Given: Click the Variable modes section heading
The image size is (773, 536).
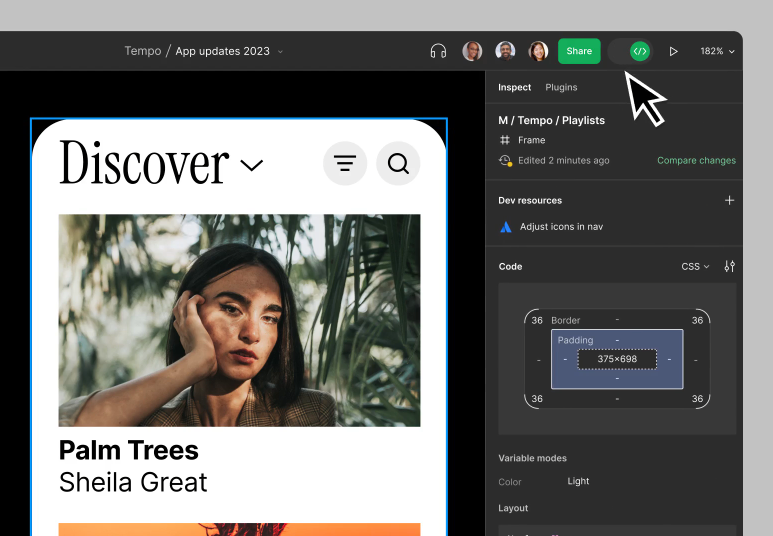Looking at the screenshot, I should point(532,458).
